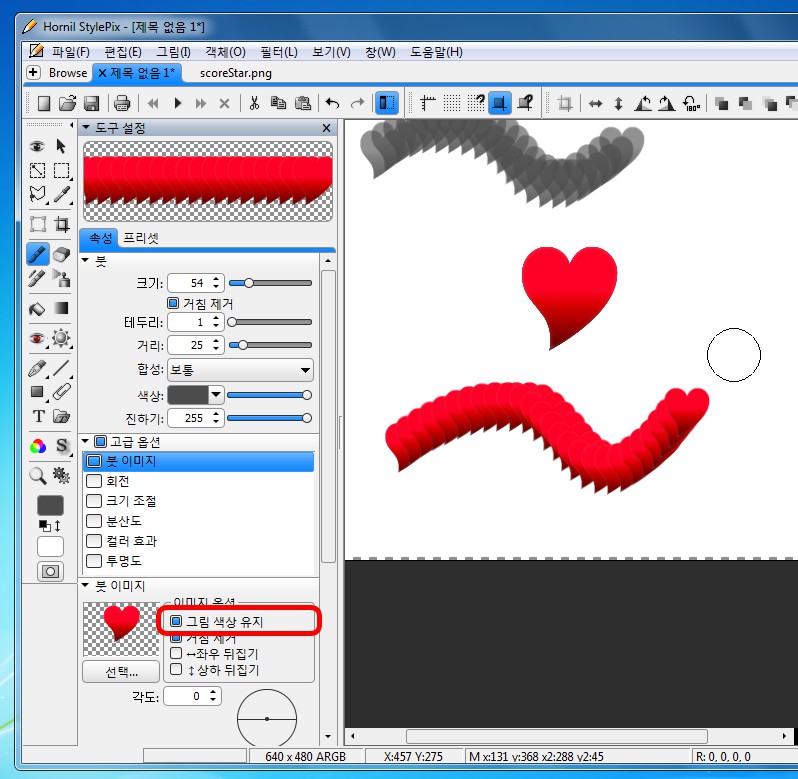Collapse the 붓 이미지 section triangle

[86, 585]
